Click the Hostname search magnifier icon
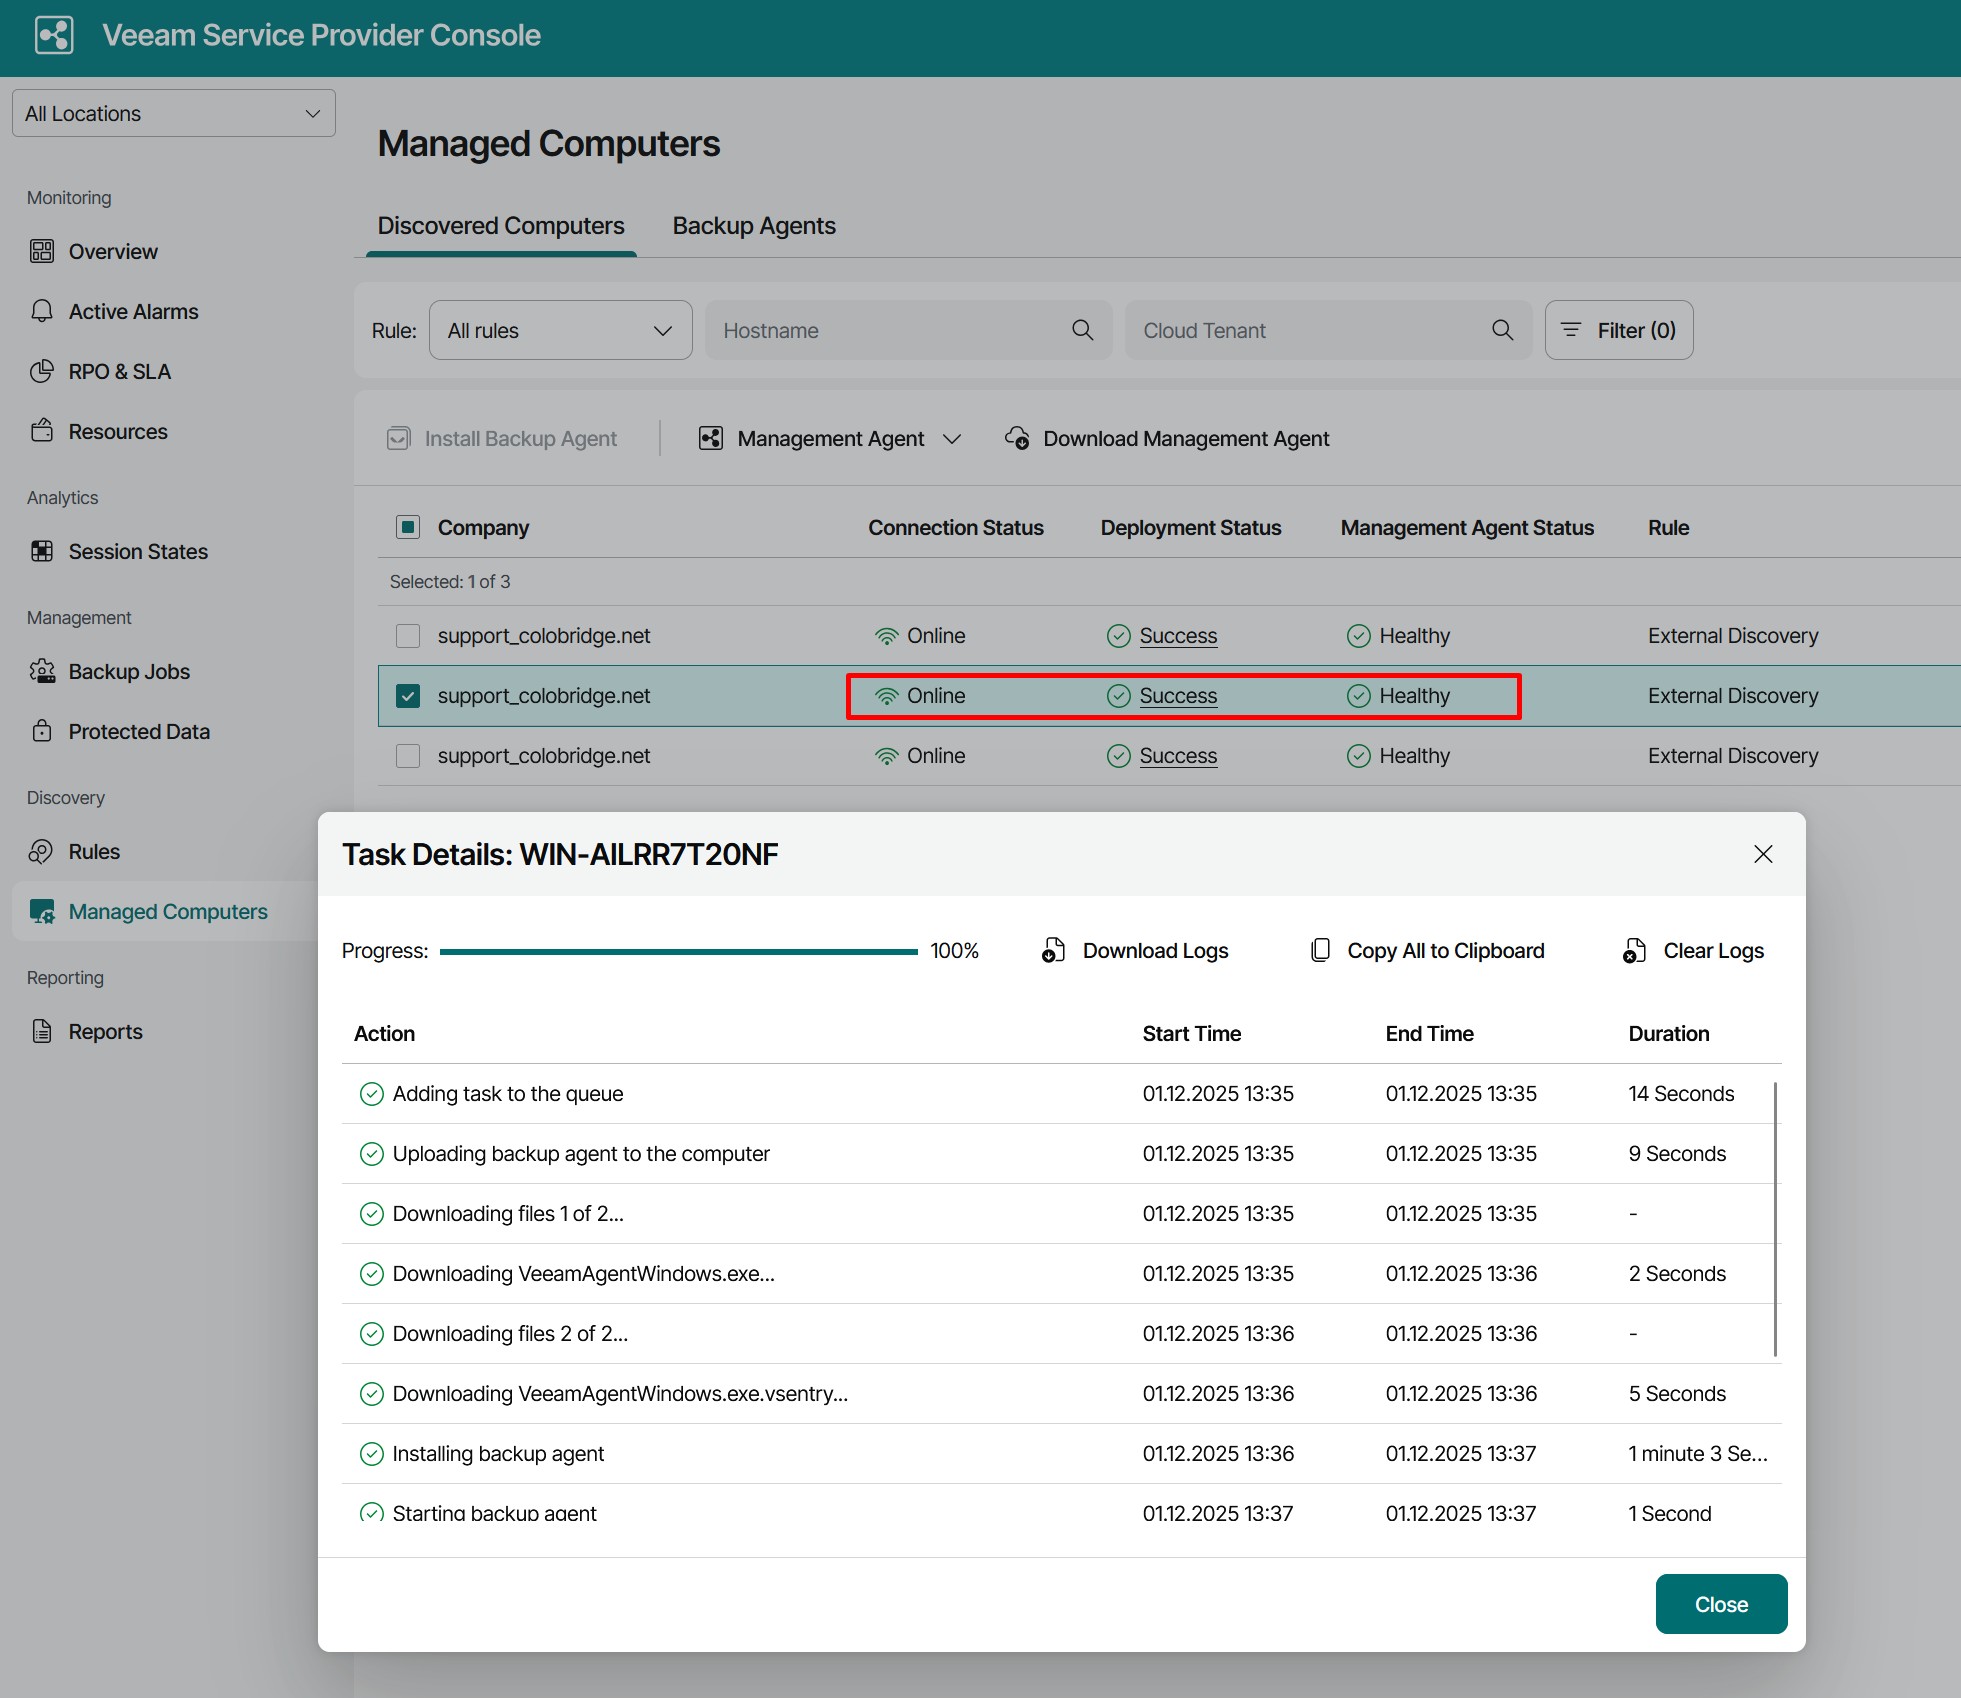1961x1698 pixels. (1082, 330)
